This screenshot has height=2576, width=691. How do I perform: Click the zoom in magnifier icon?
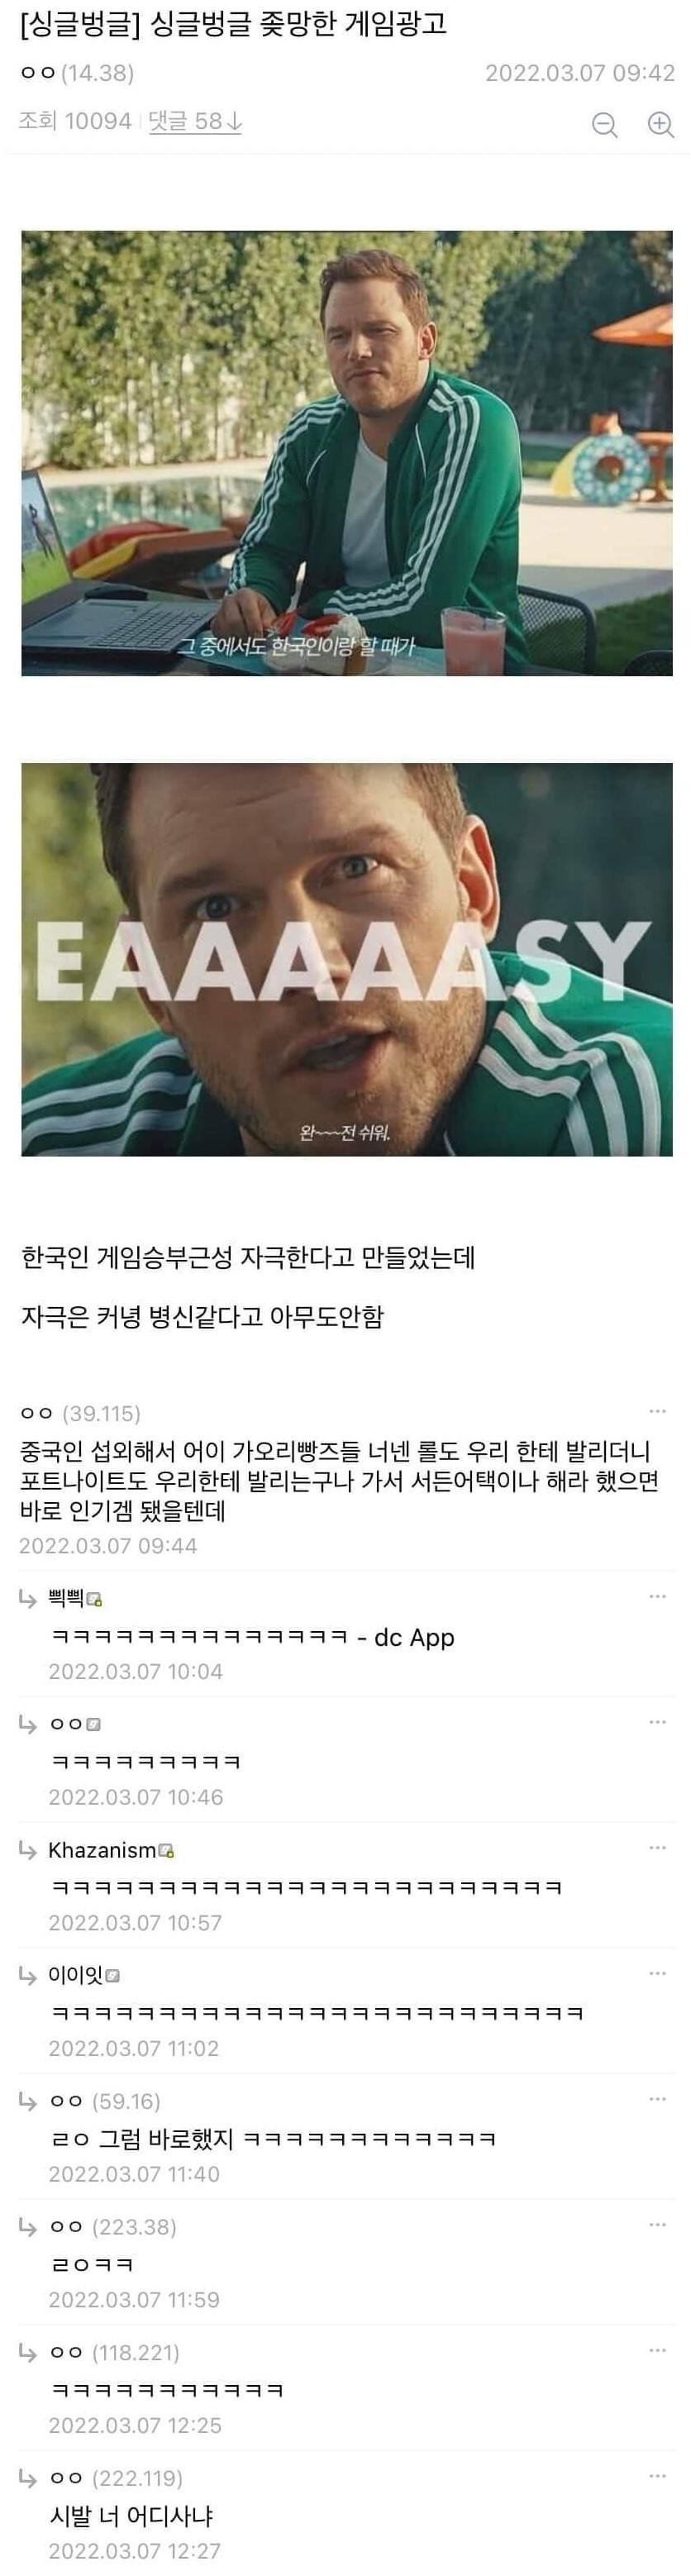[x=661, y=124]
